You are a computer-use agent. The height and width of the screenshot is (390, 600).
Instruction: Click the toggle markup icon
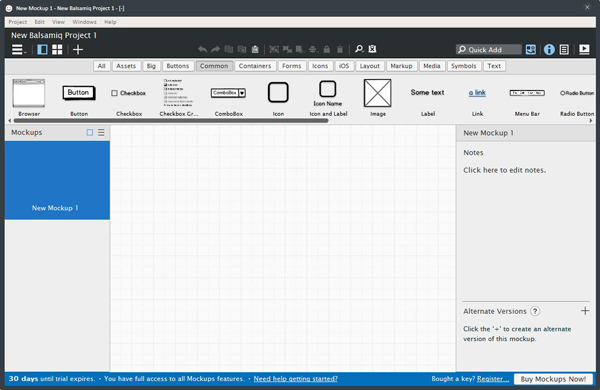[x=372, y=49]
